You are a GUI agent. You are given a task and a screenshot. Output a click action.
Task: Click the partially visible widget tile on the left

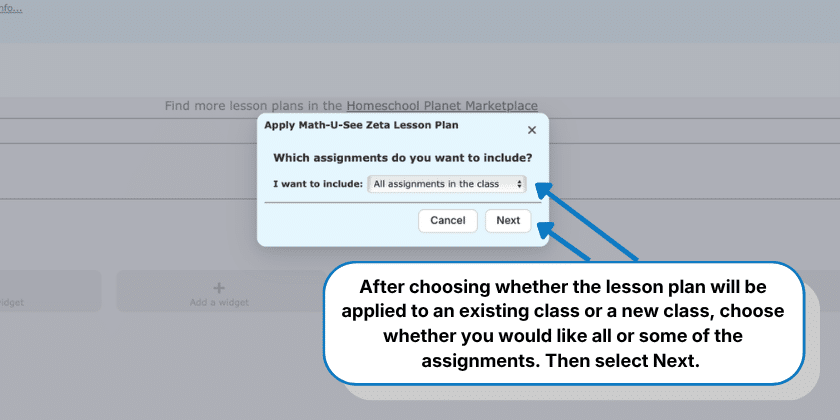[x=50, y=291]
